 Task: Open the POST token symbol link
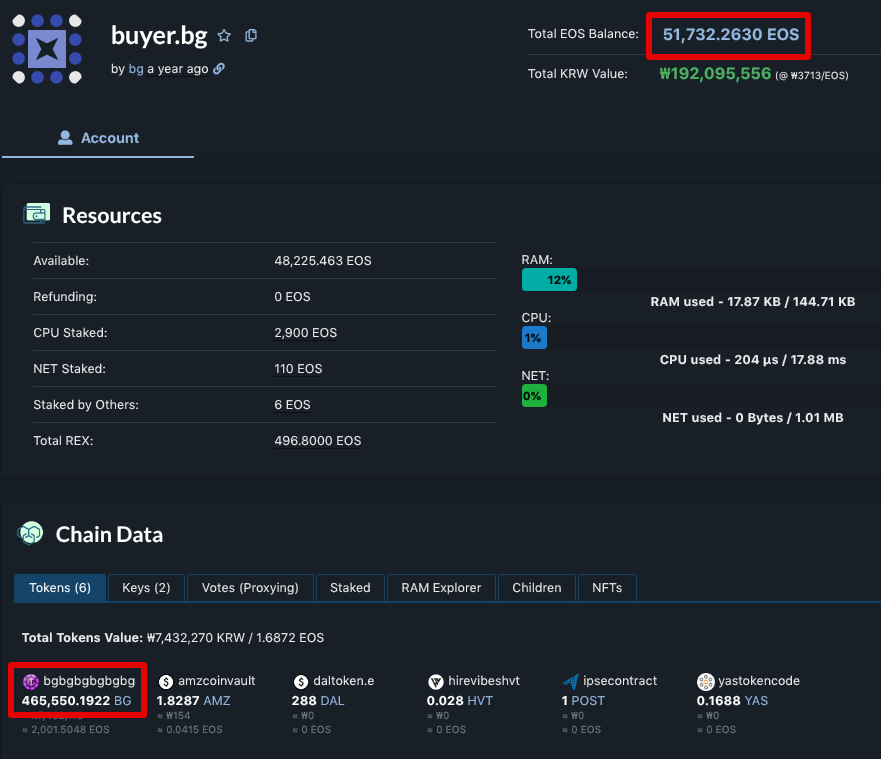click(588, 701)
